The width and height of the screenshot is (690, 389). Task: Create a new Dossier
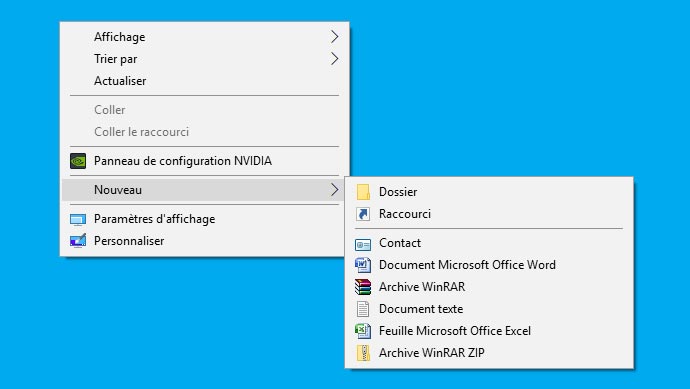coord(489,192)
